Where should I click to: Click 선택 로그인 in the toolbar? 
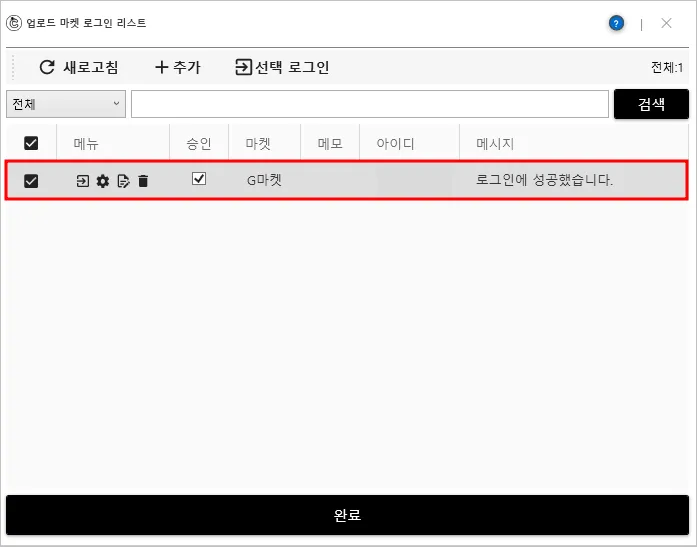(x=282, y=67)
